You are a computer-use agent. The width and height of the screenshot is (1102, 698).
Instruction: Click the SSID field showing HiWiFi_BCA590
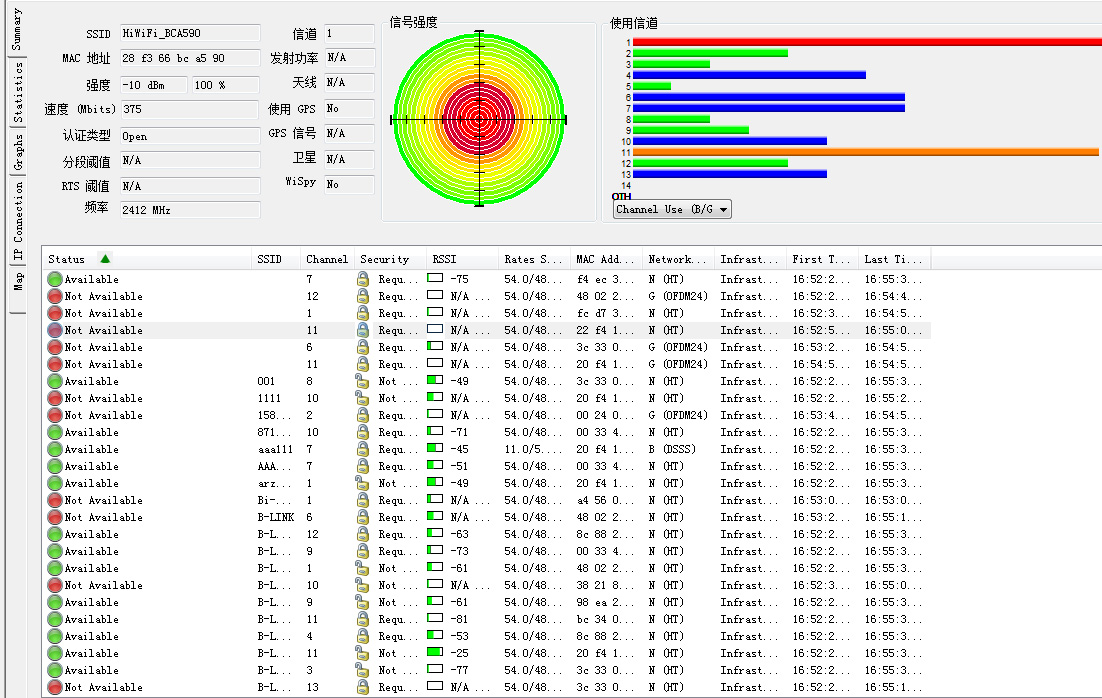coord(189,33)
